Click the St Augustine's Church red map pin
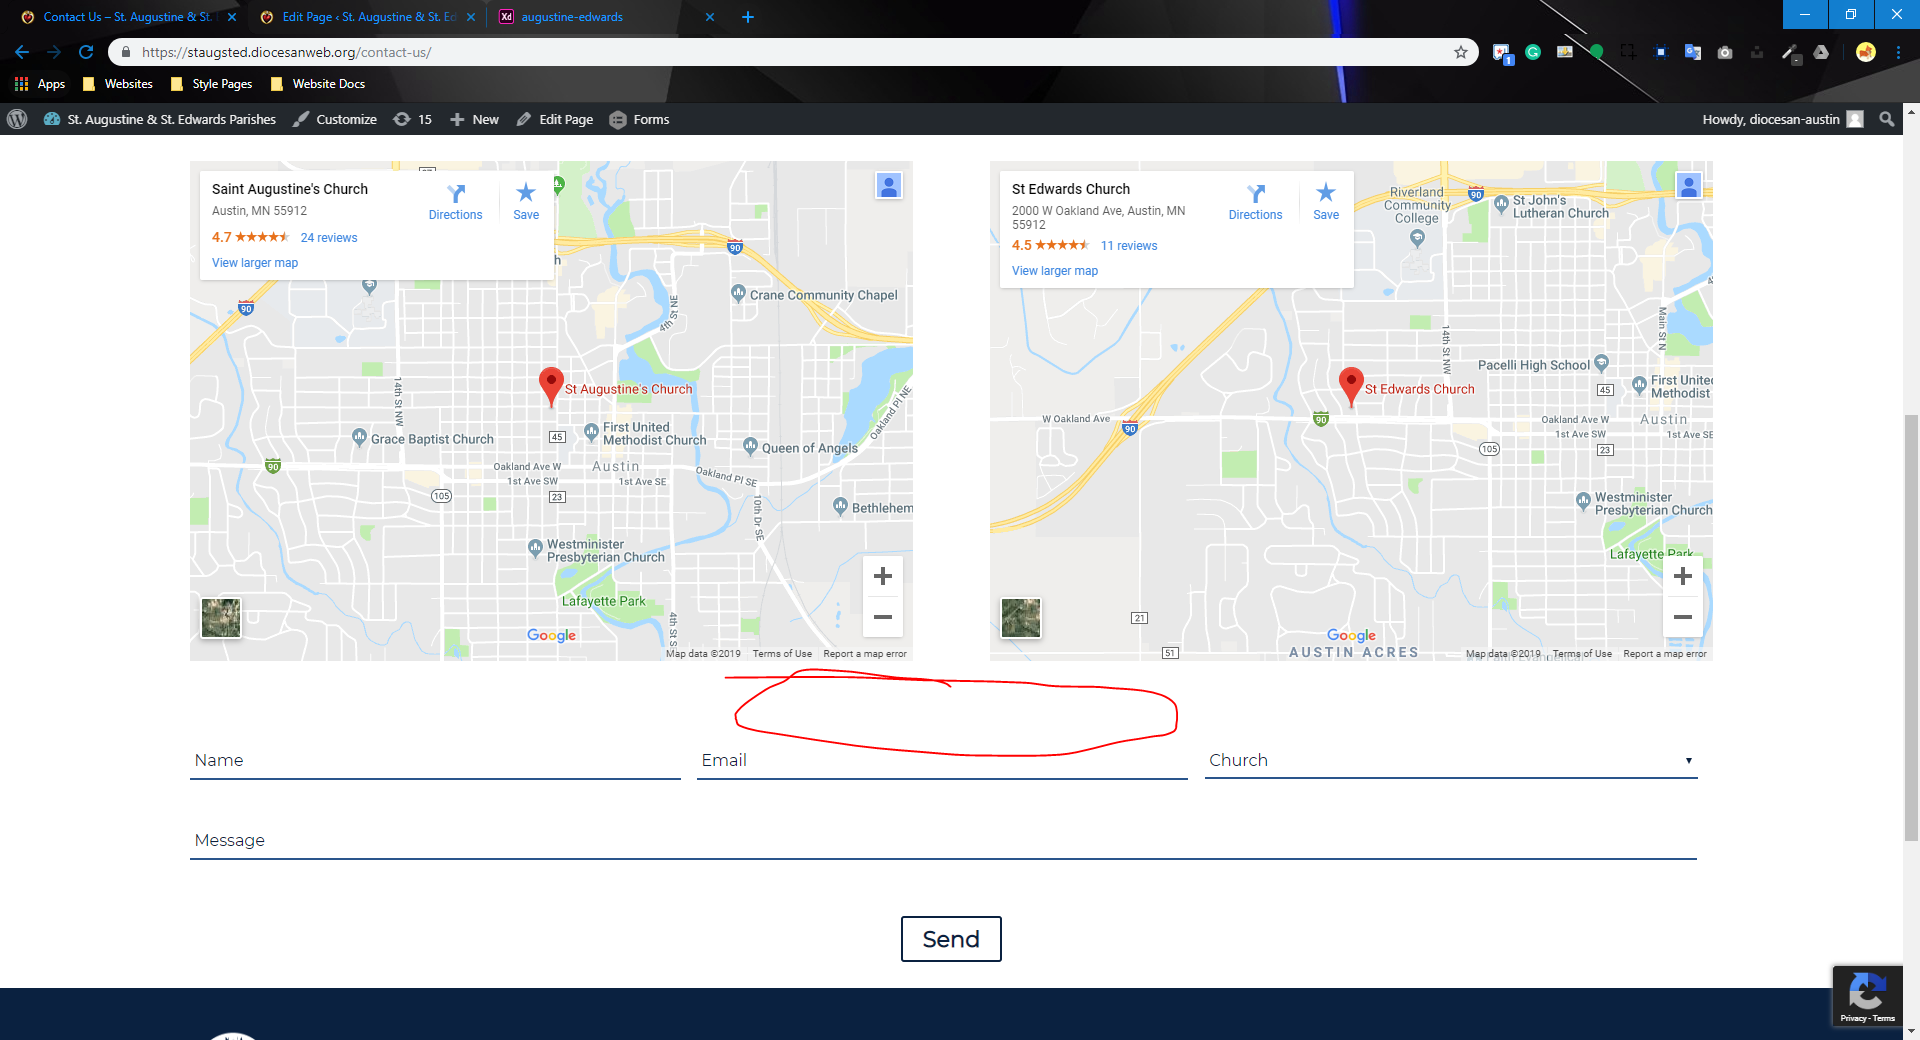Image resolution: width=1920 pixels, height=1040 pixels. pos(550,385)
